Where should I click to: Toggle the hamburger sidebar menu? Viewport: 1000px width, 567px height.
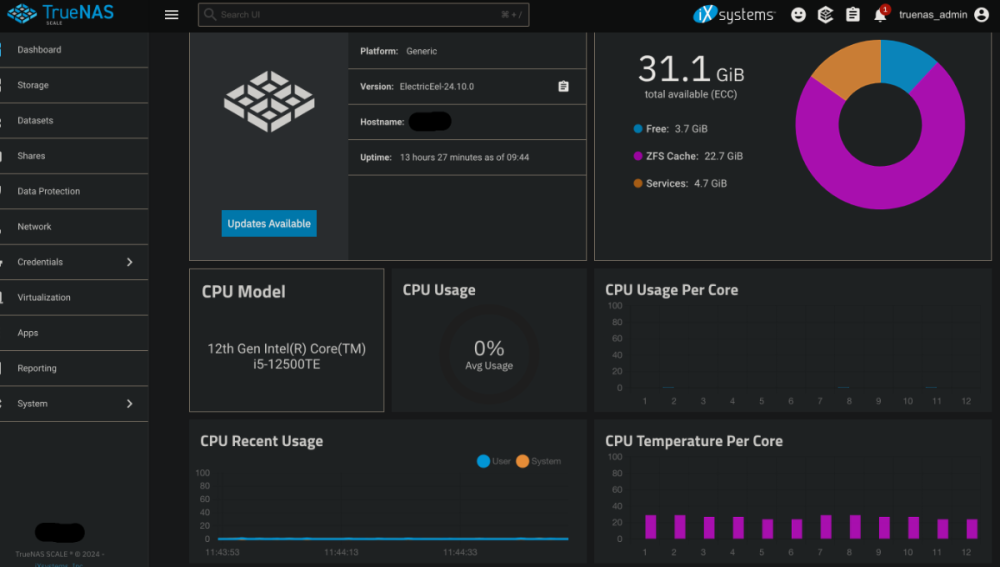click(171, 15)
